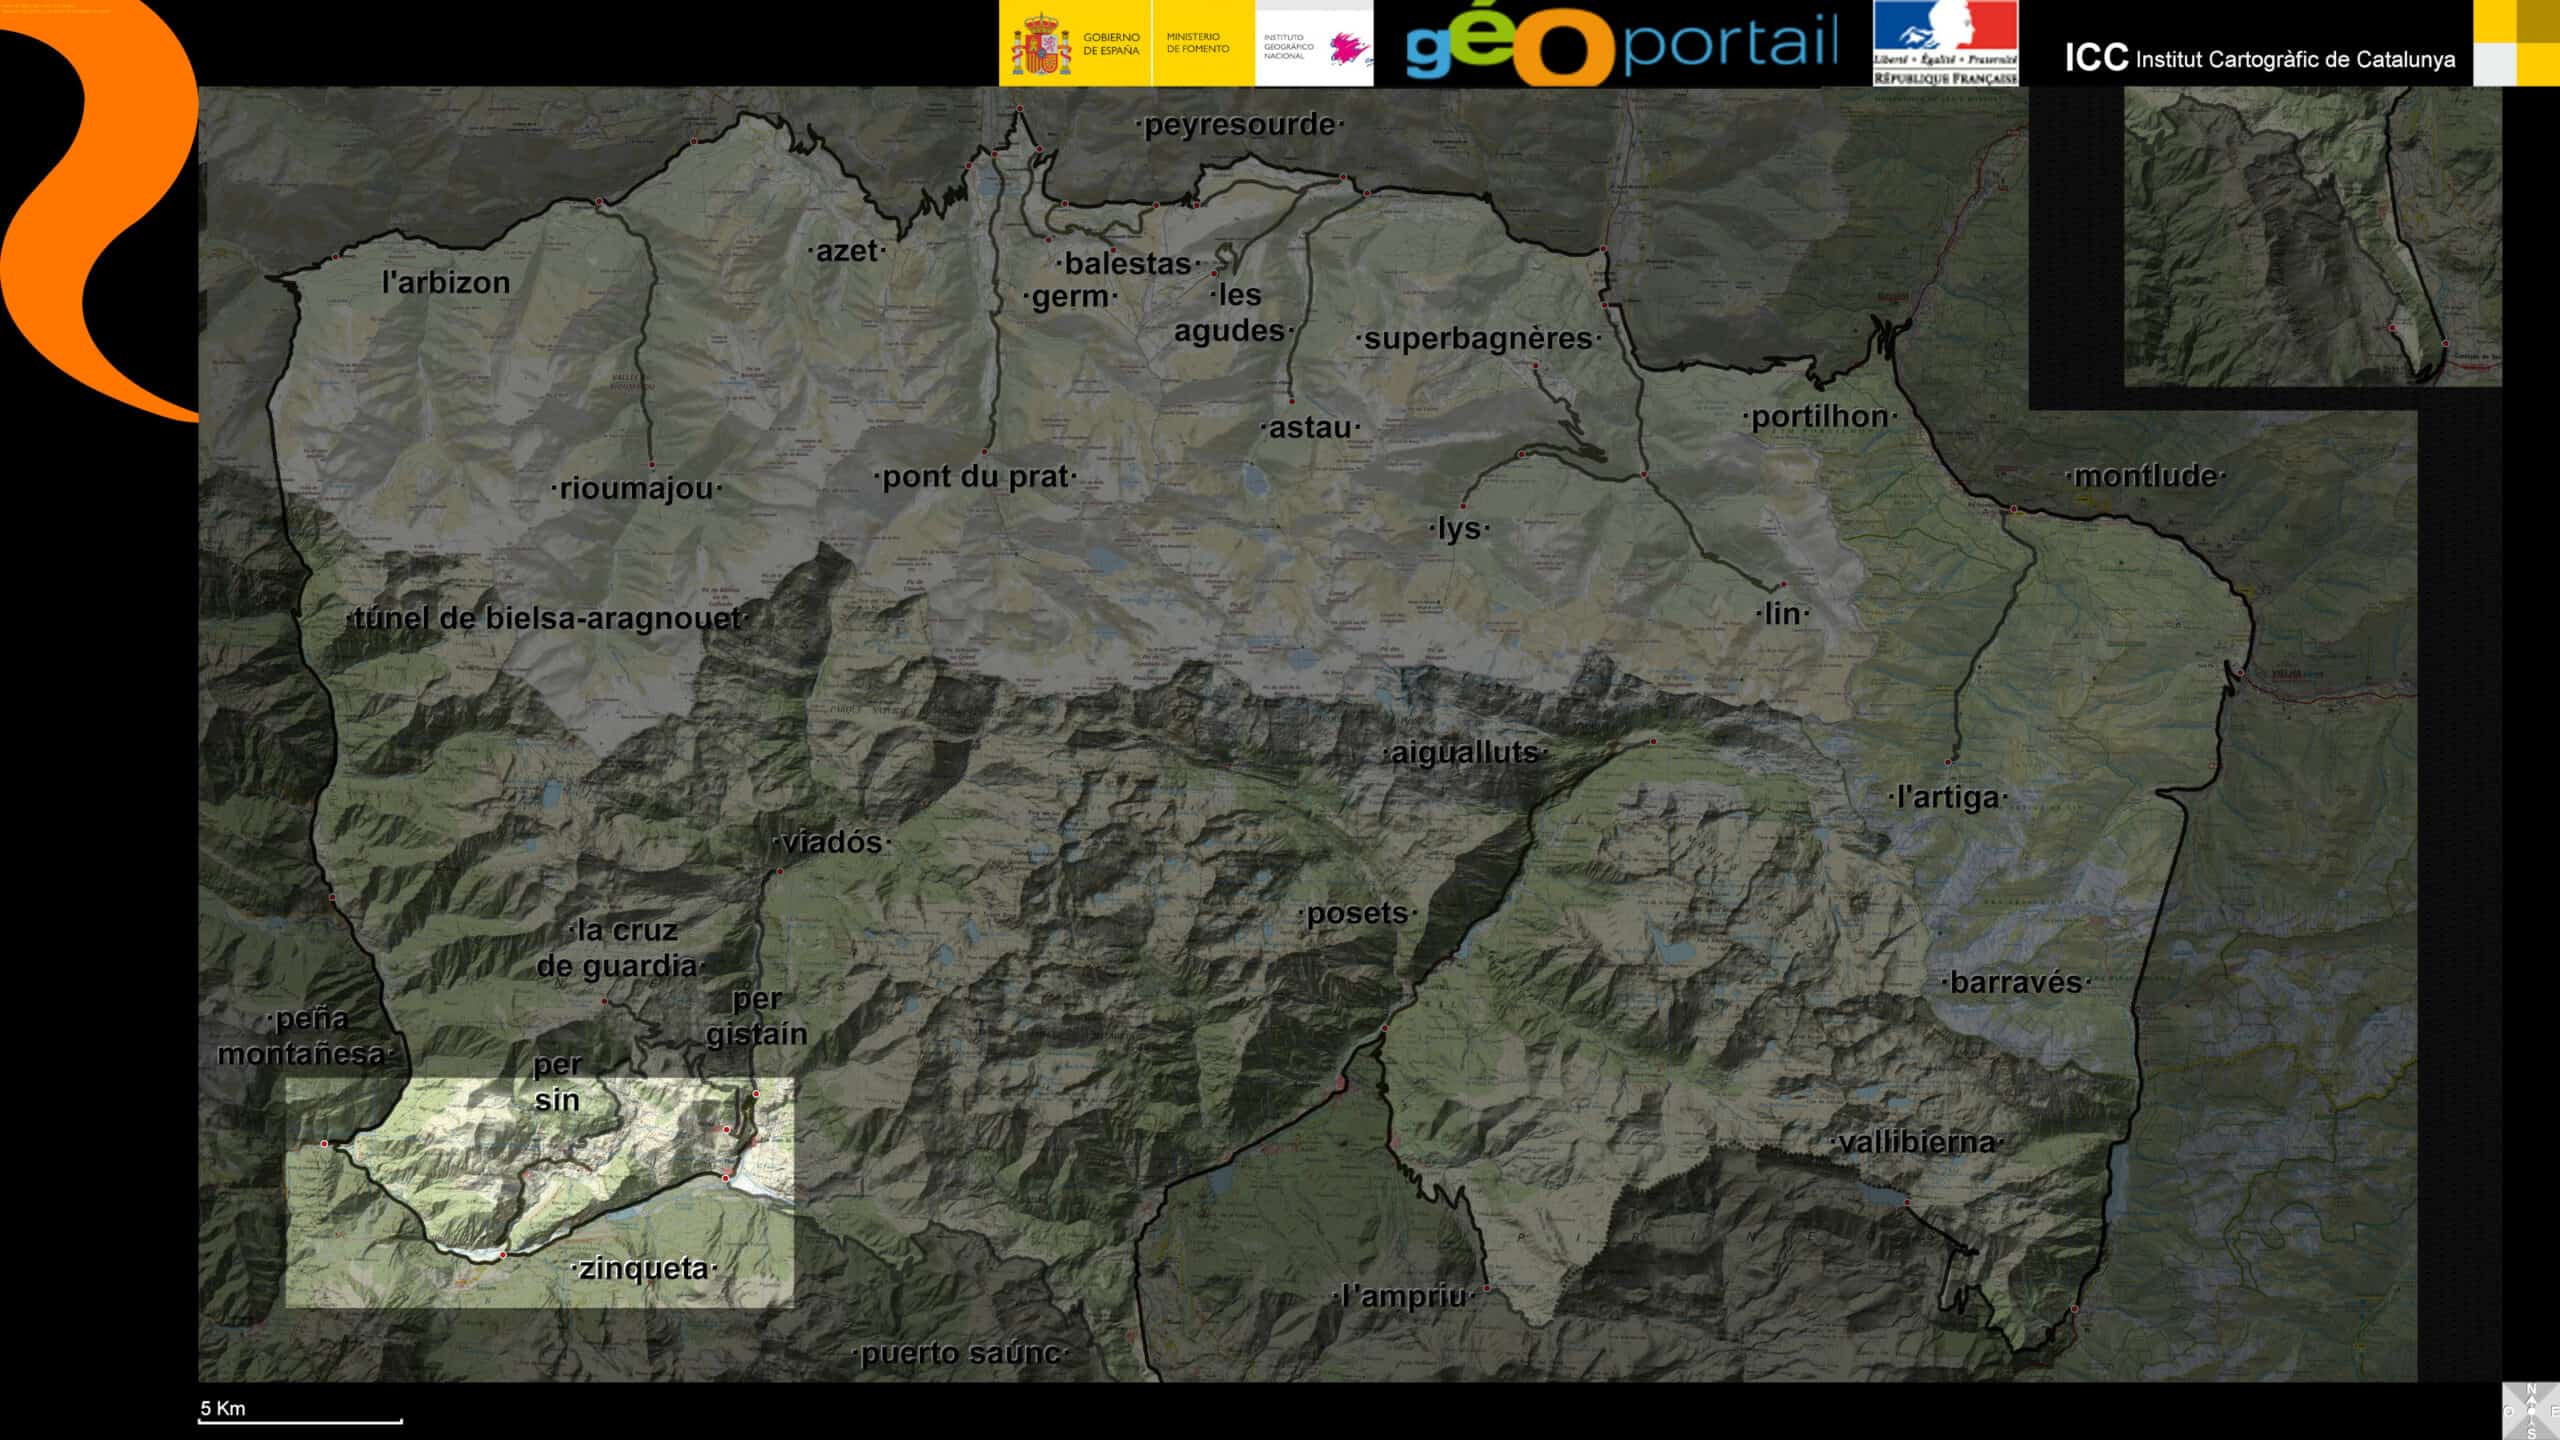This screenshot has height=1440, width=2560.
Task: Open ICC Institut Cartogràfic de Catalunya link
Action: coord(2260,59)
